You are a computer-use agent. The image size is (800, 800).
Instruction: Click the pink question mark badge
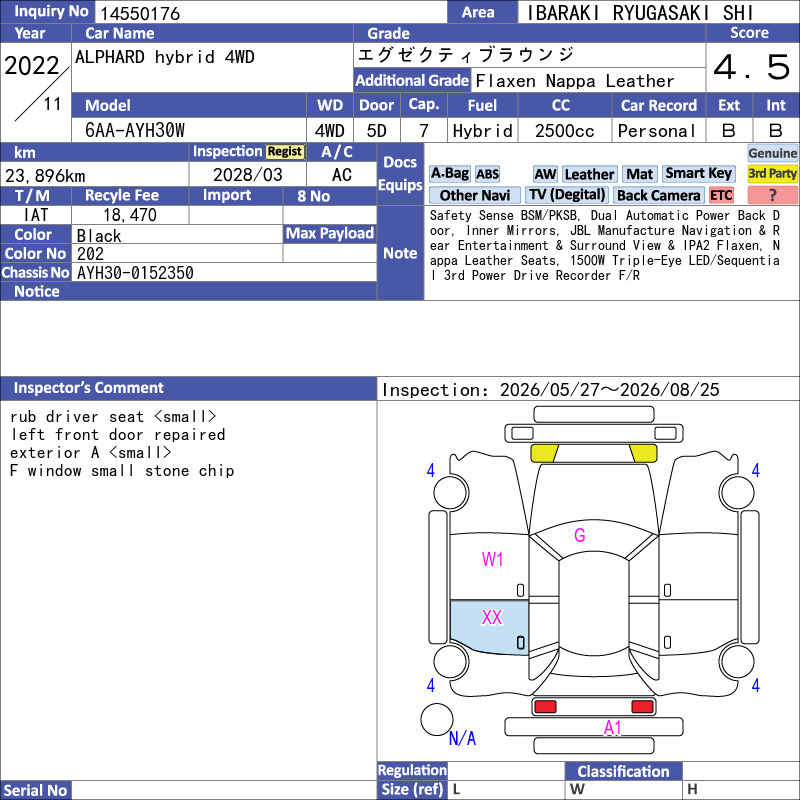click(772, 195)
